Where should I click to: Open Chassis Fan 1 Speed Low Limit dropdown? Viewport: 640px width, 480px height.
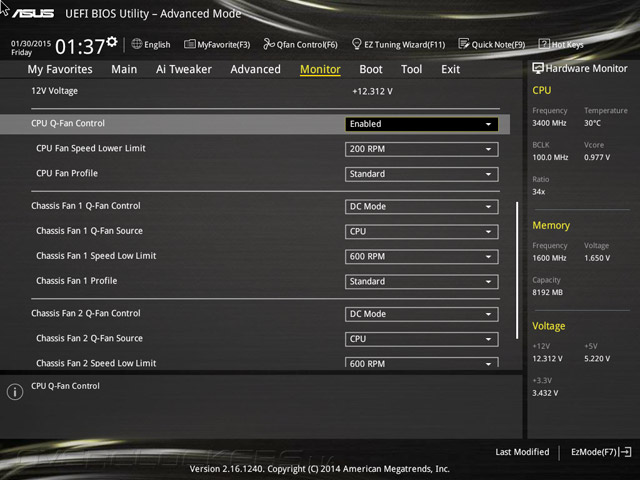[422, 257]
